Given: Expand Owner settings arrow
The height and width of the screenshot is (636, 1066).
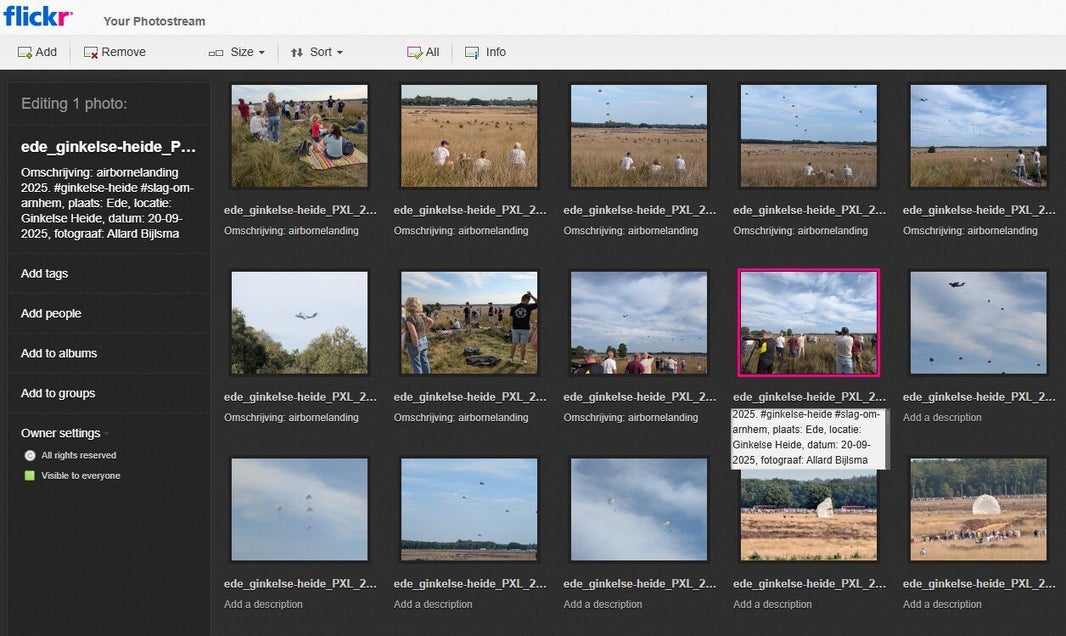Looking at the screenshot, I should pos(107,434).
